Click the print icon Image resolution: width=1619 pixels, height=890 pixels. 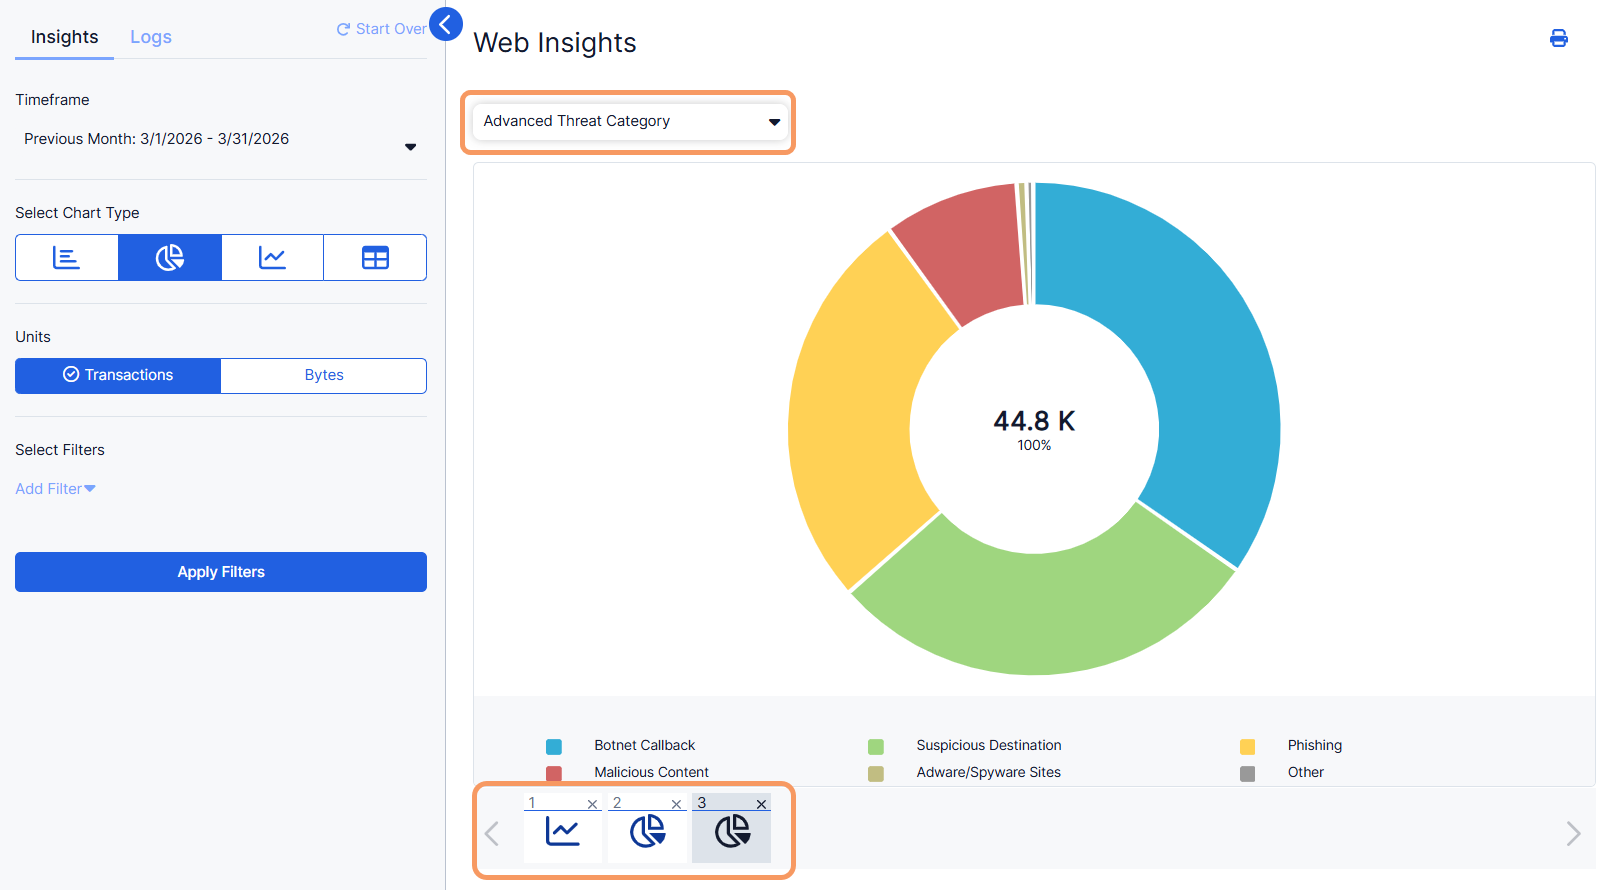[x=1558, y=39]
